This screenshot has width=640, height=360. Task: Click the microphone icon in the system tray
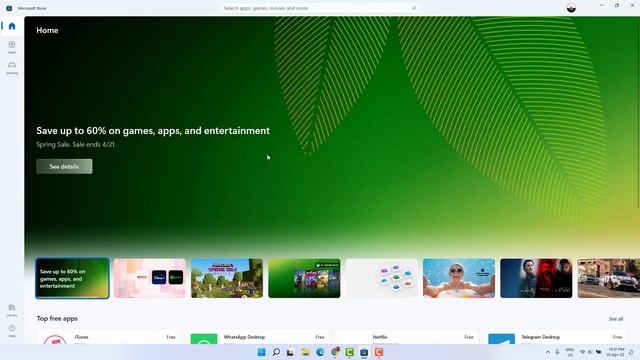pyautogui.click(x=557, y=352)
